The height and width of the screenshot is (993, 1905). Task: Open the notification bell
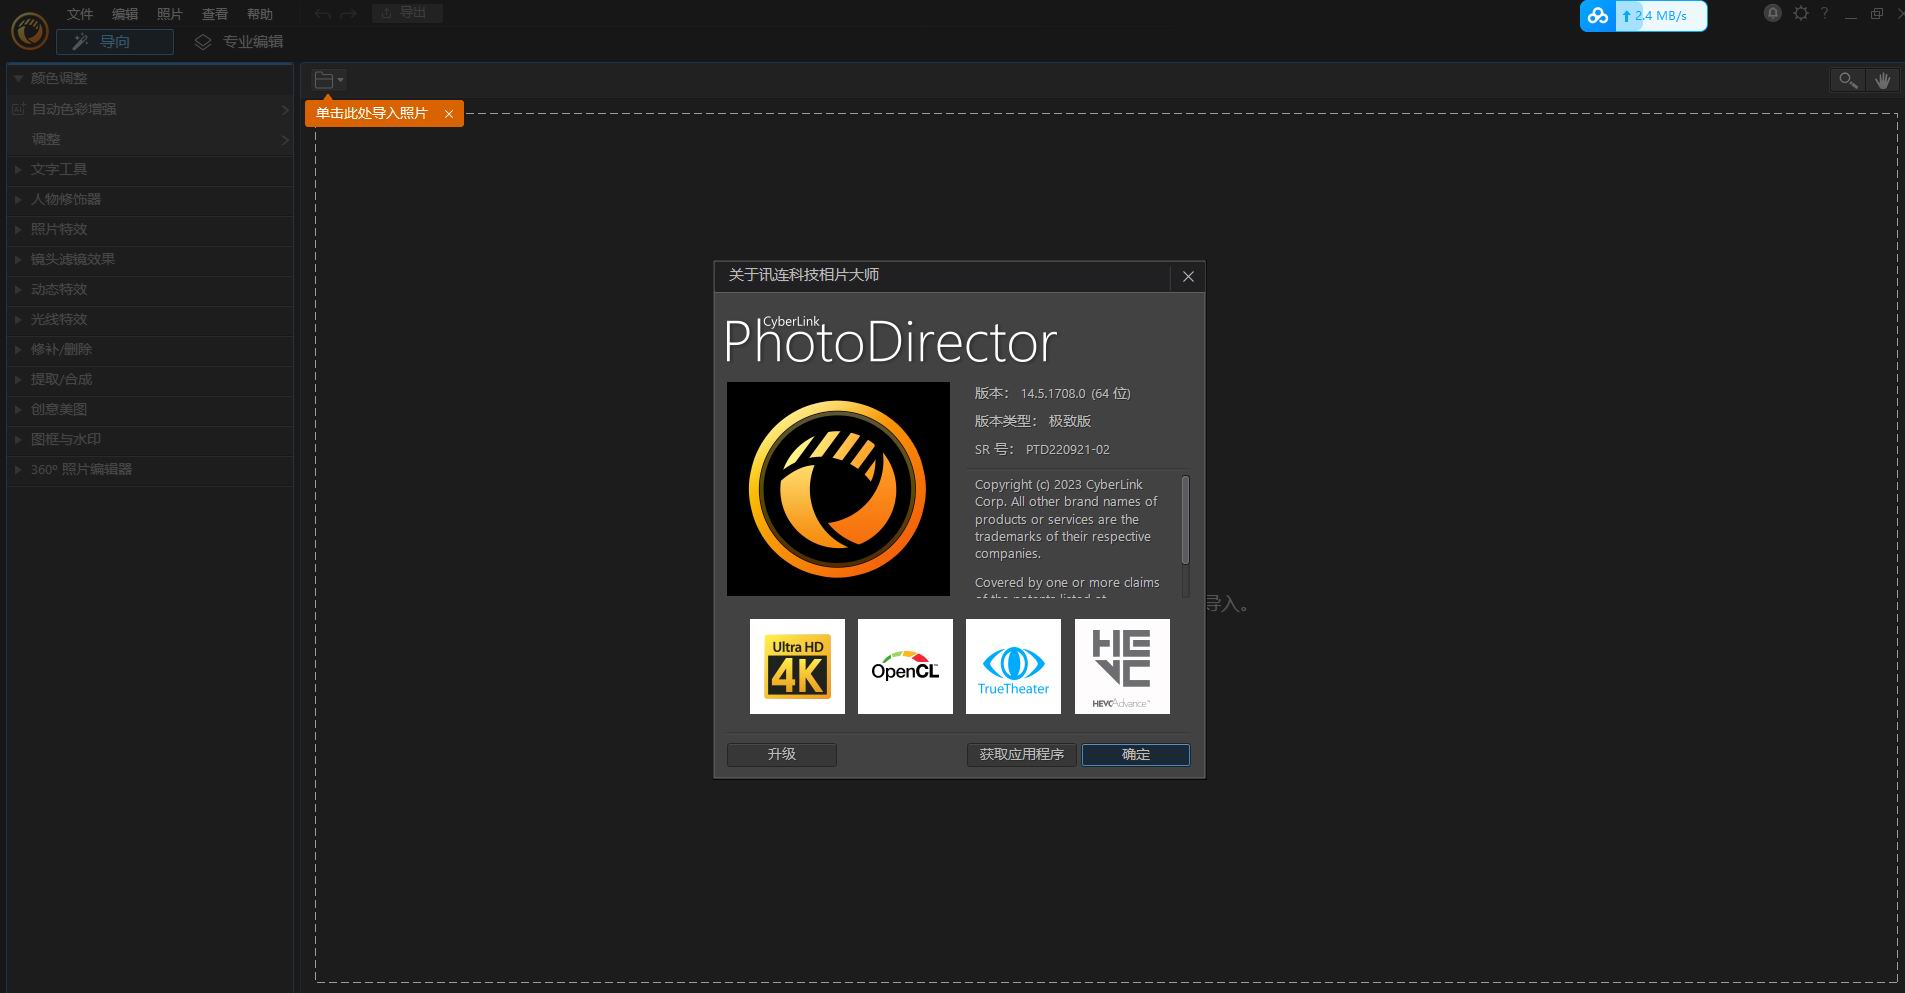pyautogui.click(x=1773, y=14)
